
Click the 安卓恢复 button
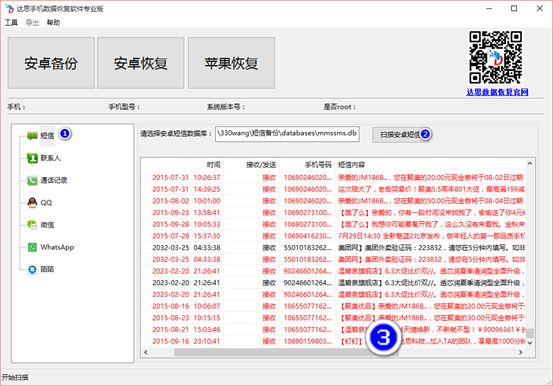coord(141,63)
